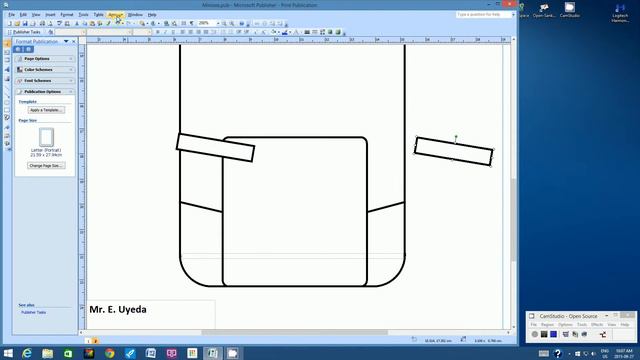This screenshot has height=360, width=640.
Task: Select the Picture Frame tool
Action: click(7, 78)
